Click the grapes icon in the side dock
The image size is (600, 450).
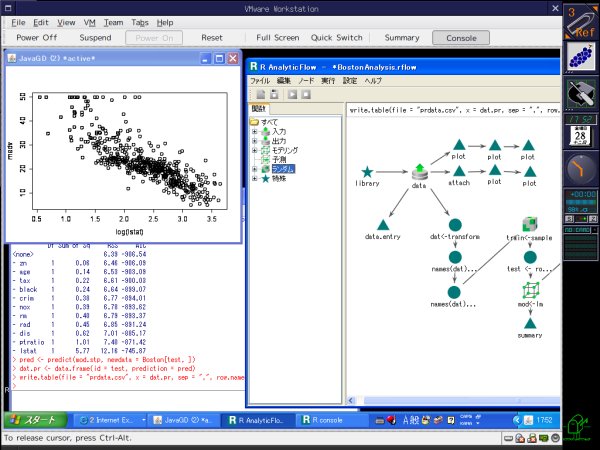(x=580, y=57)
